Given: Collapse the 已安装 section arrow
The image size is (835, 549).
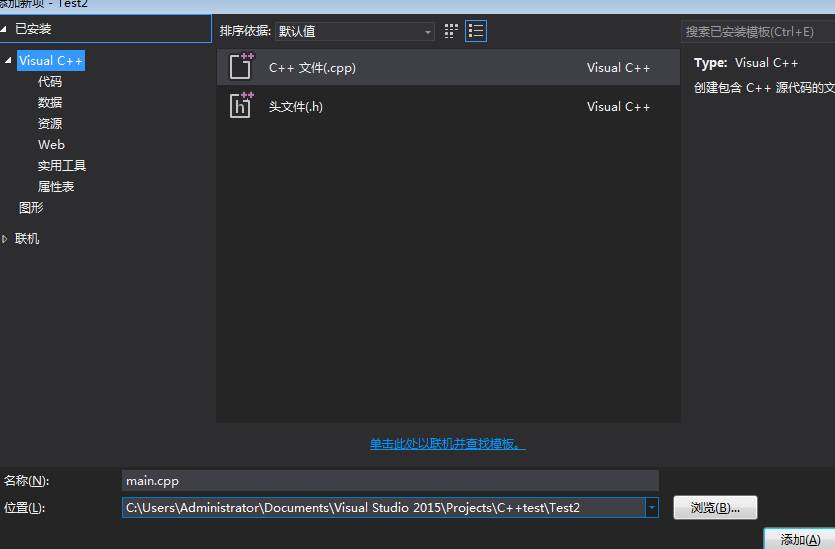Looking at the screenshot, I should coord(4,29).
